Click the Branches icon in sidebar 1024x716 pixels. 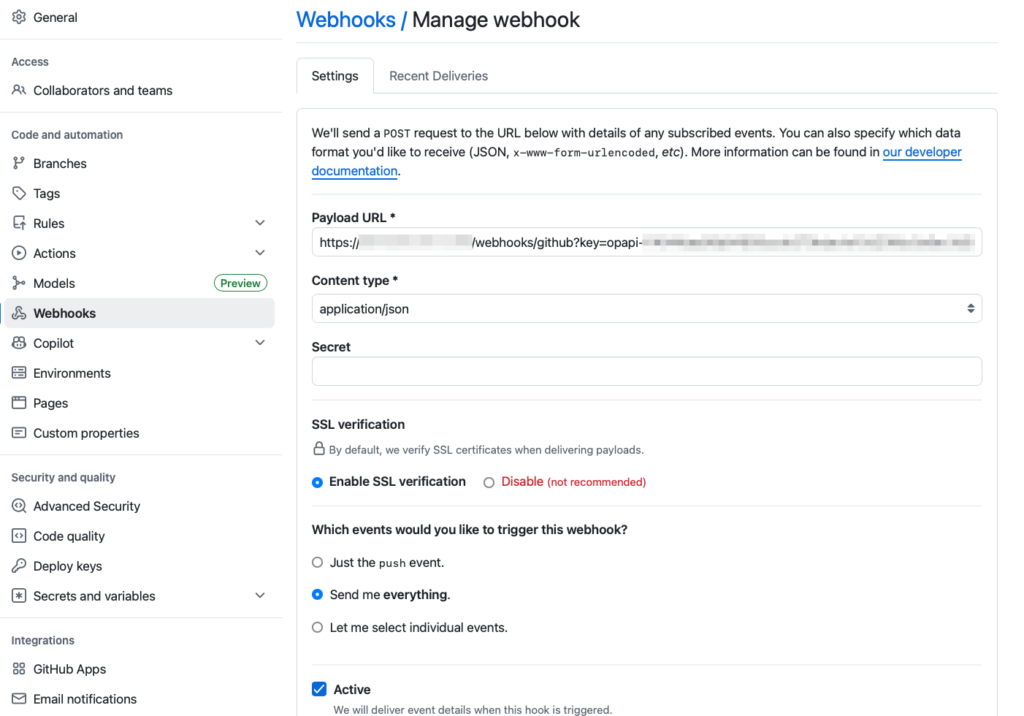point(19,163)
